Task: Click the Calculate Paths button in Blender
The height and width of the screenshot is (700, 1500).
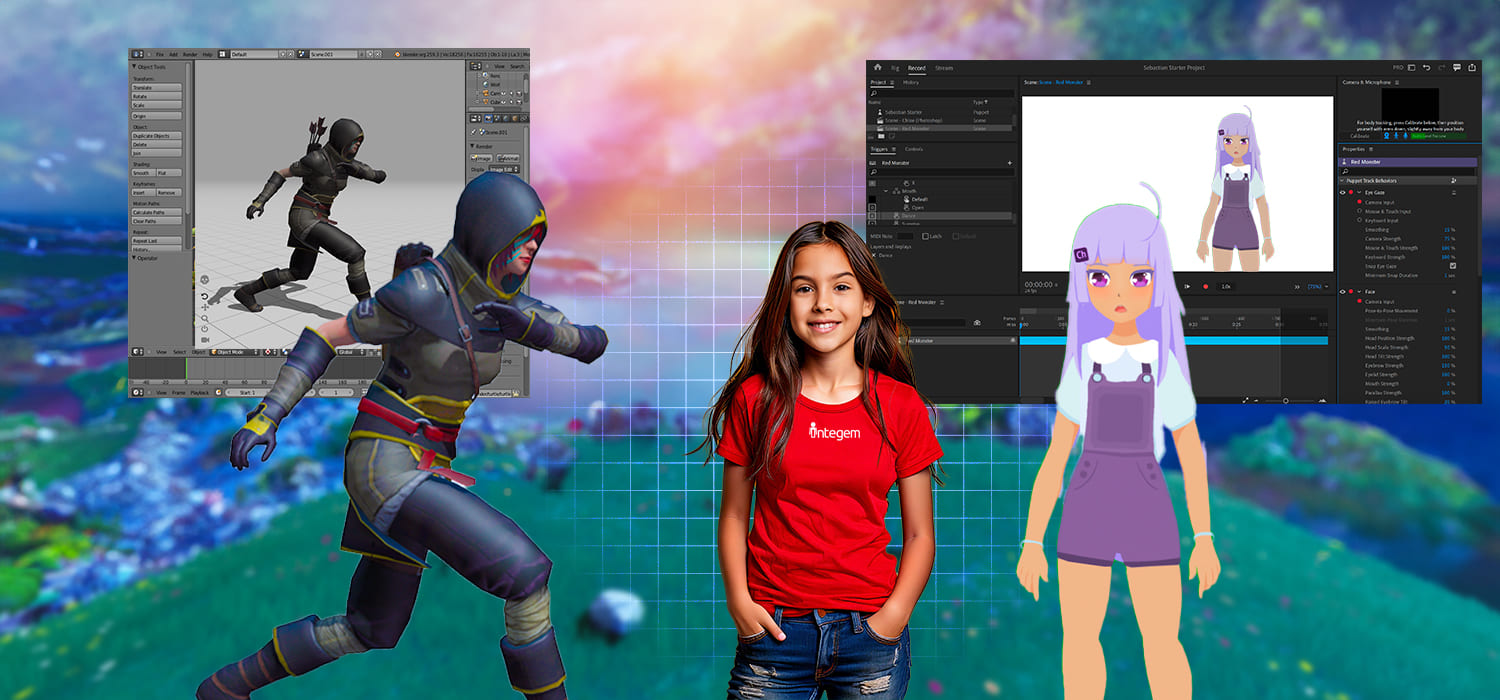Action: (157, 212)
